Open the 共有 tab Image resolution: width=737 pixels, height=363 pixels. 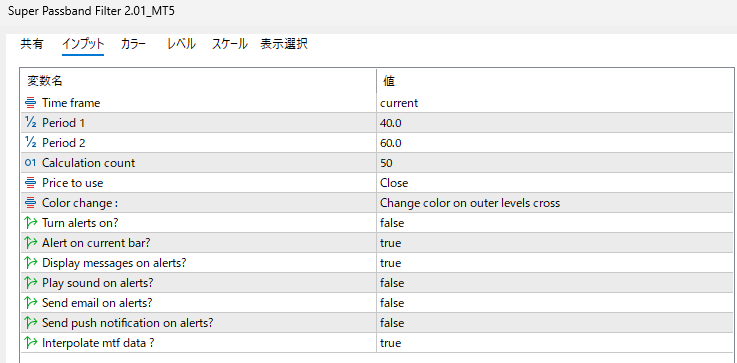pos(31,44)
